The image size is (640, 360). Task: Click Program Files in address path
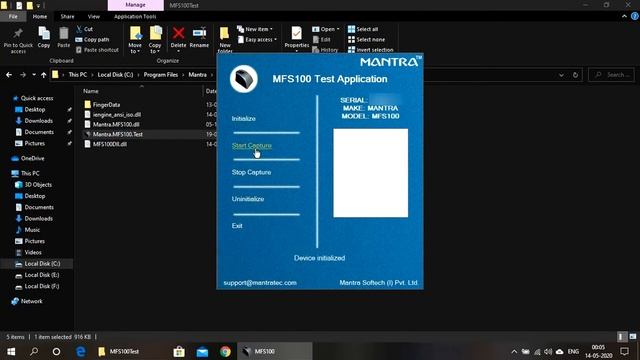(x=160, y=75)
